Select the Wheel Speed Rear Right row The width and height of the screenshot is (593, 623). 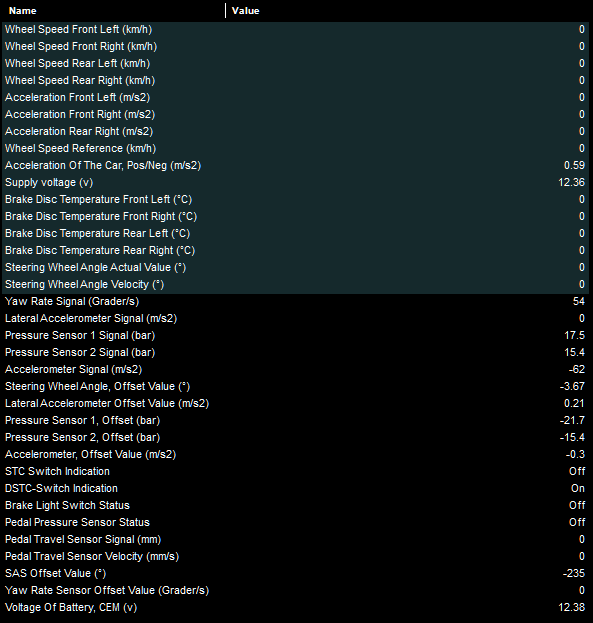click(x=296, y=80)
